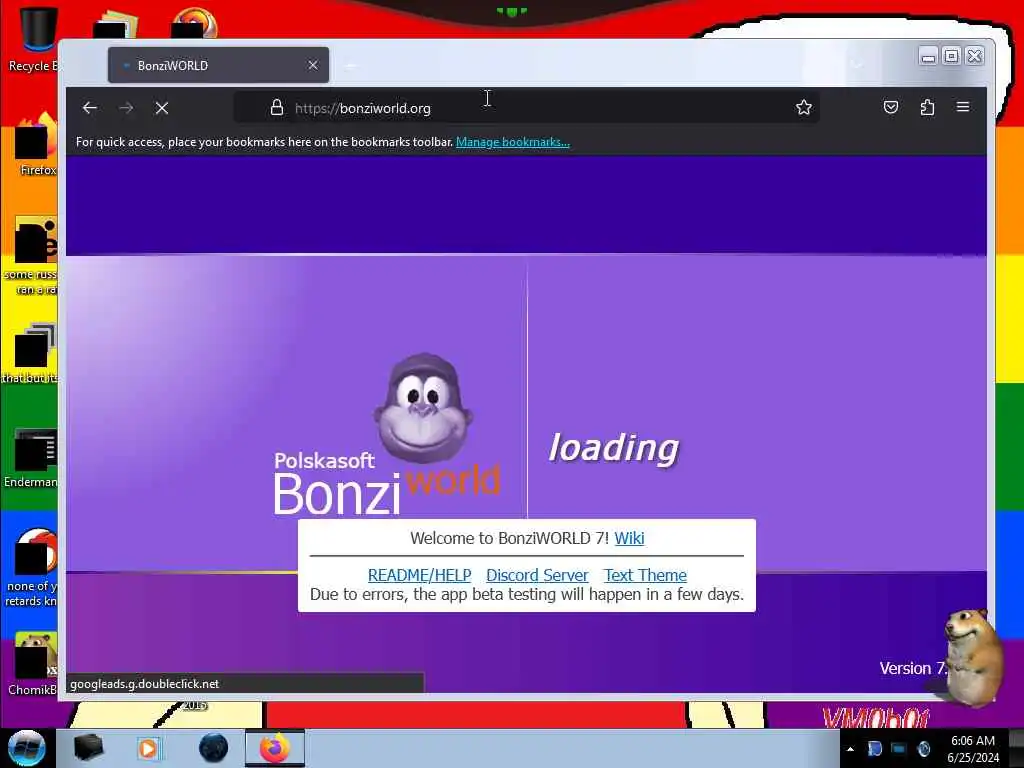Open the Pocket save icon
1024x768 pixels.
coord(891,107)
